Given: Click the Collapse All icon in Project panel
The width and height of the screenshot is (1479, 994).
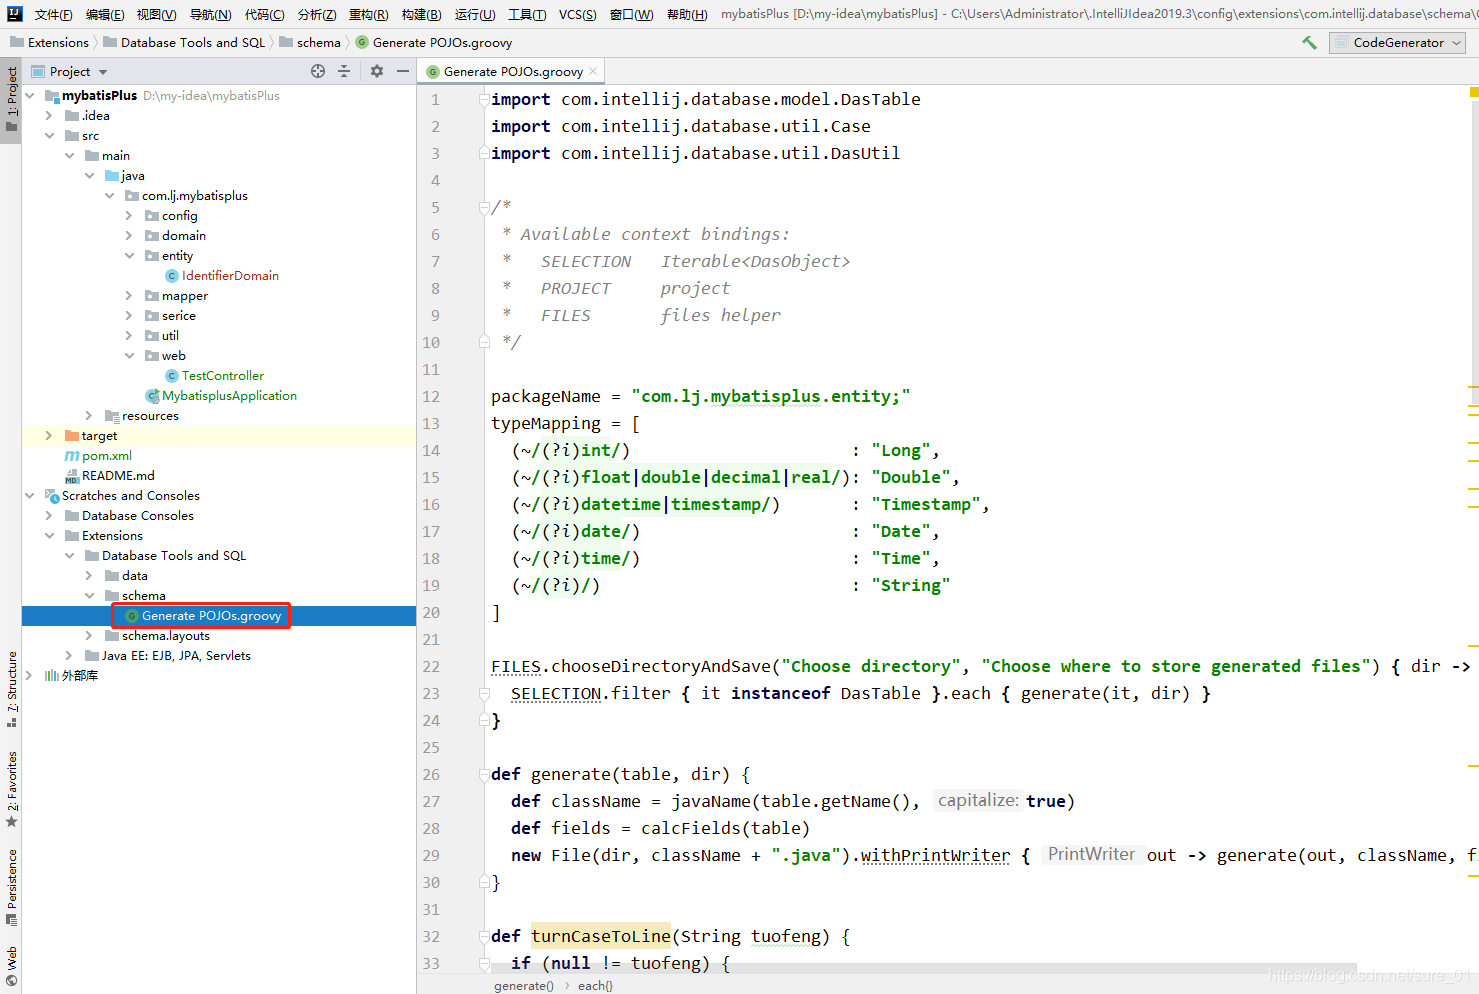Looking at the screenshot, I should [x=344, y=71].
